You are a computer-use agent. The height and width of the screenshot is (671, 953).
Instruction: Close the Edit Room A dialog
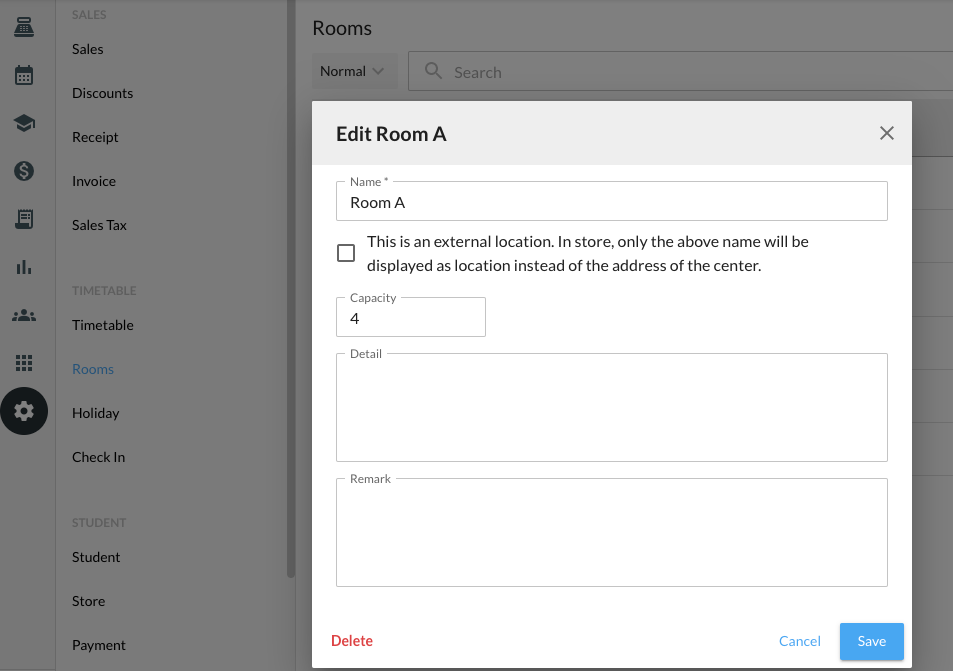click(x=886, y=133)
